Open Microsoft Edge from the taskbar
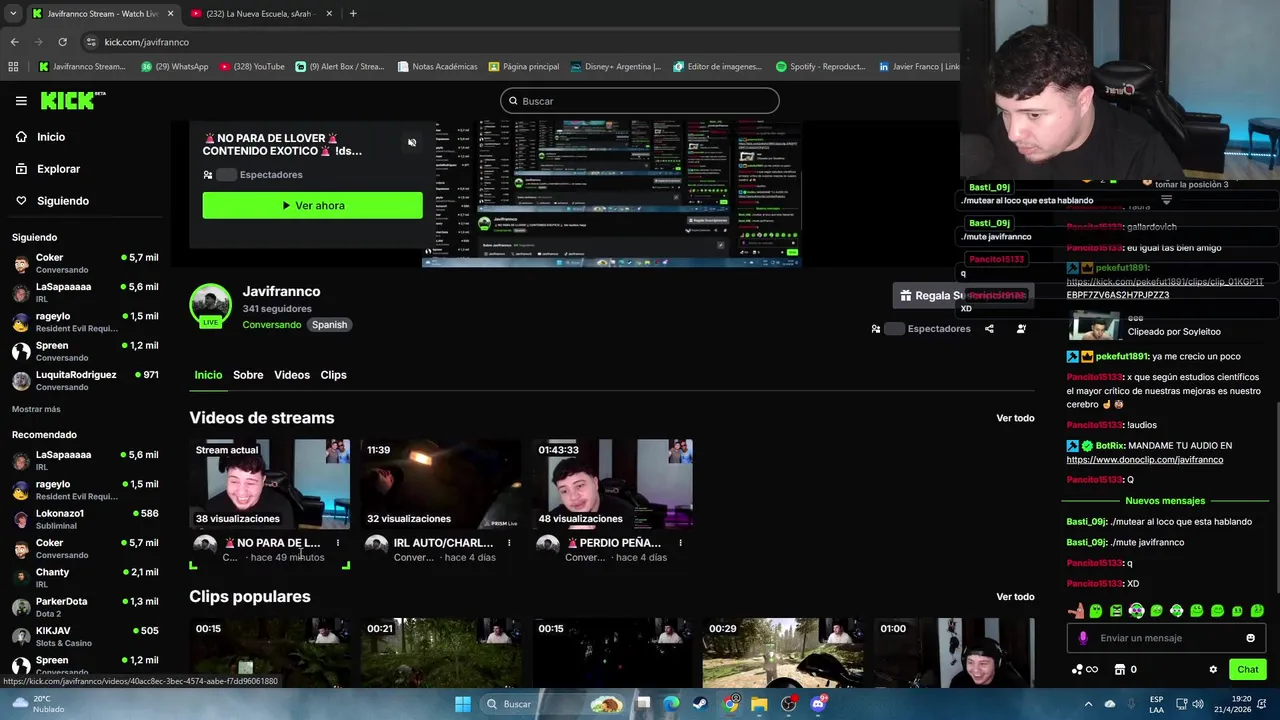 point(671,704)
